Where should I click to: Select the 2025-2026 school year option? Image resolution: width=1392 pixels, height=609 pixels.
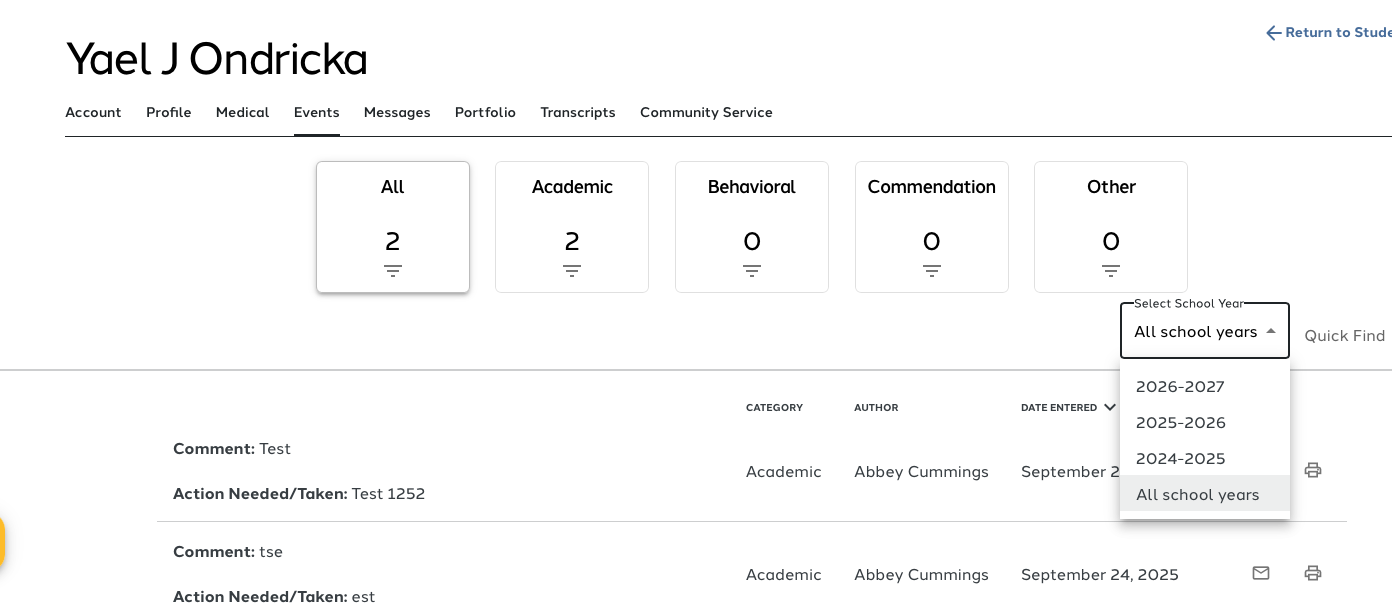point(1181,423)
